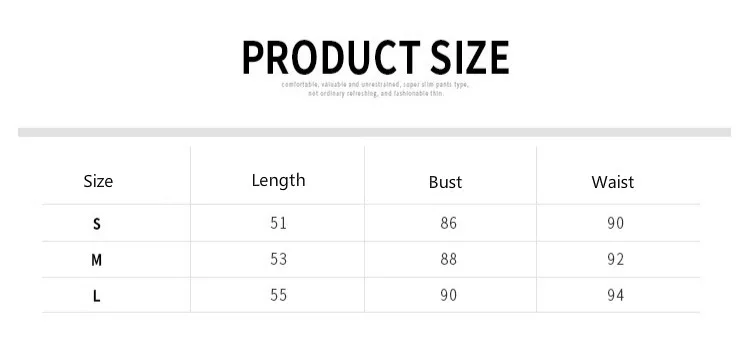Click the M size row label

click(x=97, y=260)
